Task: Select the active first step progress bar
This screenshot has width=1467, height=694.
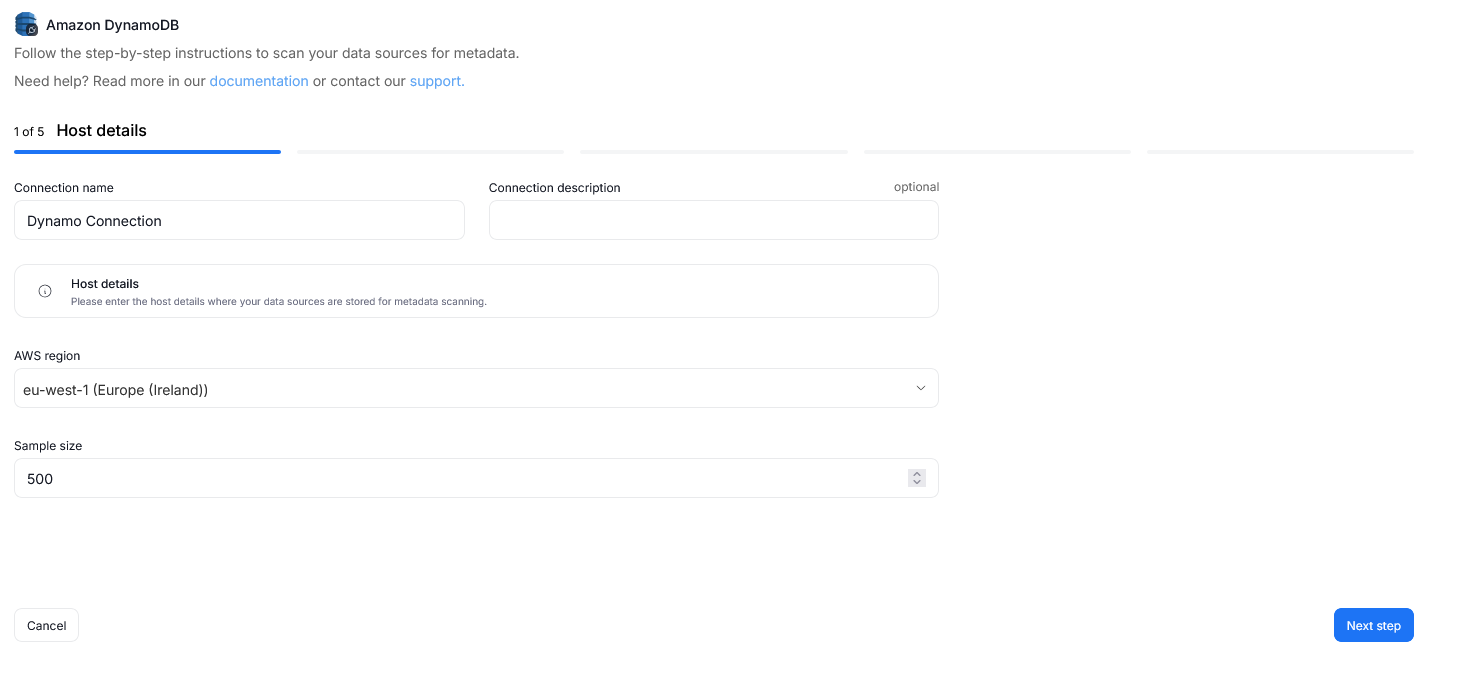Action: tap(147, 152)
